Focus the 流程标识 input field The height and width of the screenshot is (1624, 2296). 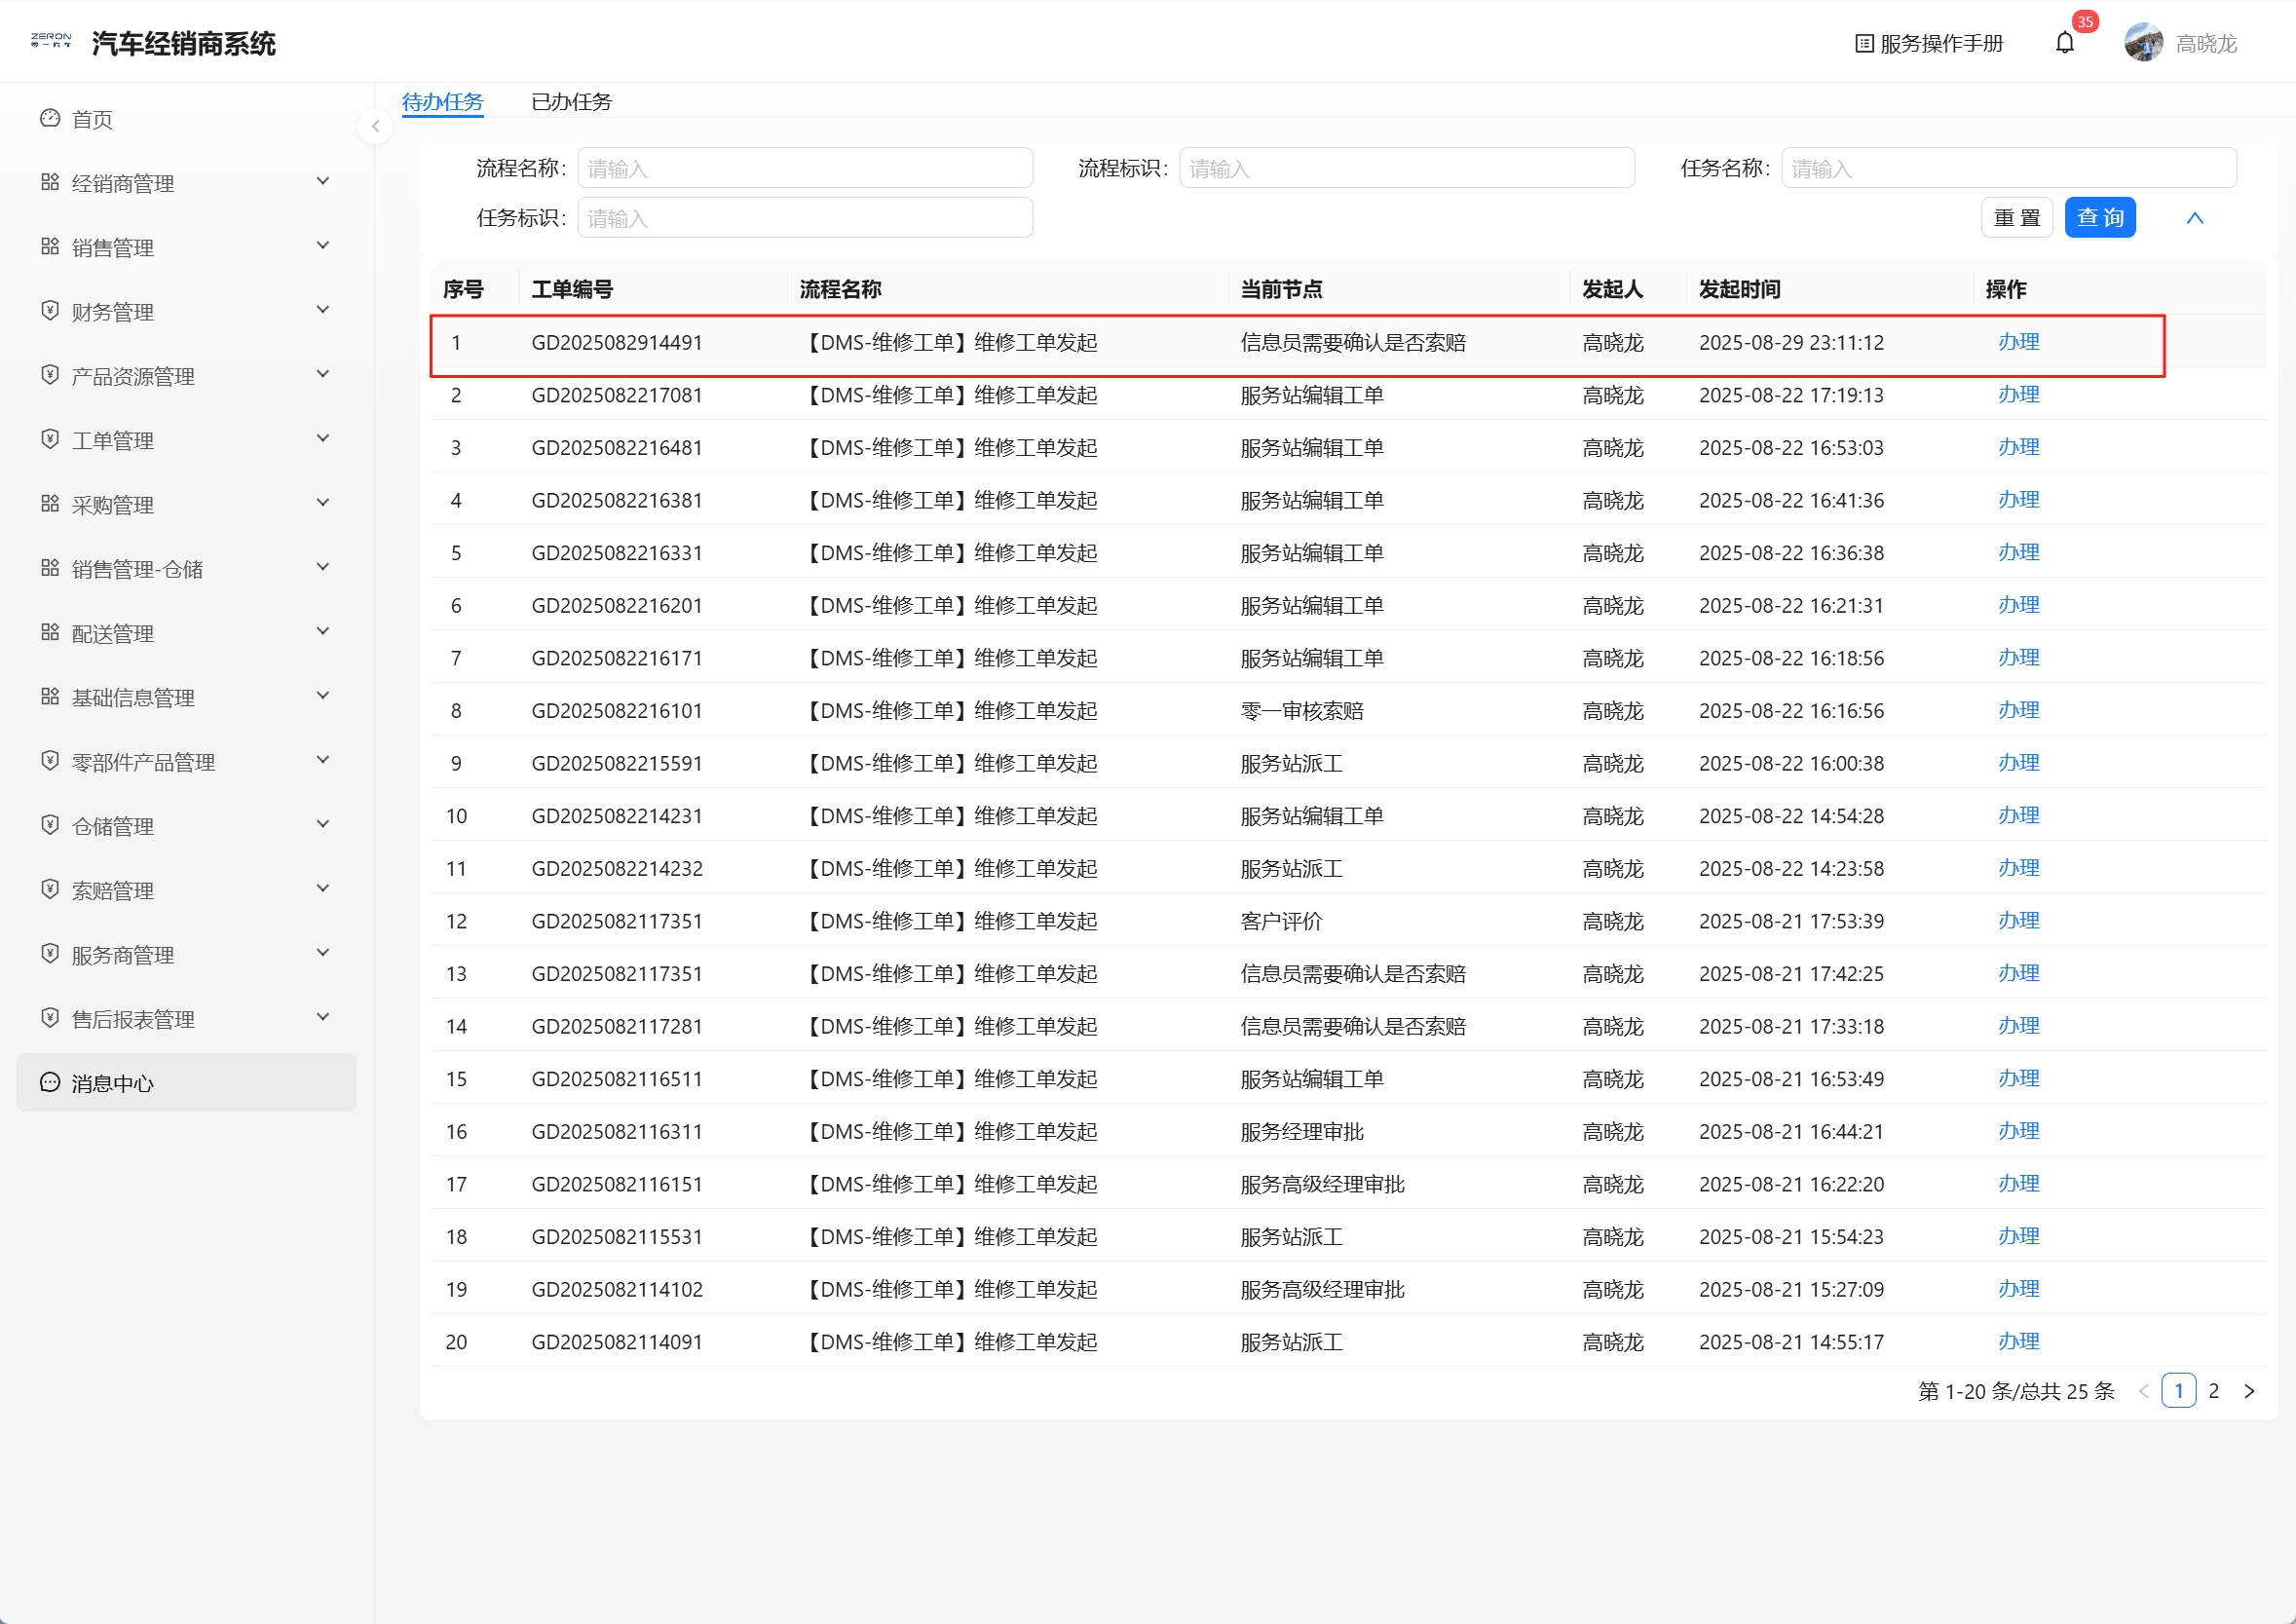click(1407, 168)
